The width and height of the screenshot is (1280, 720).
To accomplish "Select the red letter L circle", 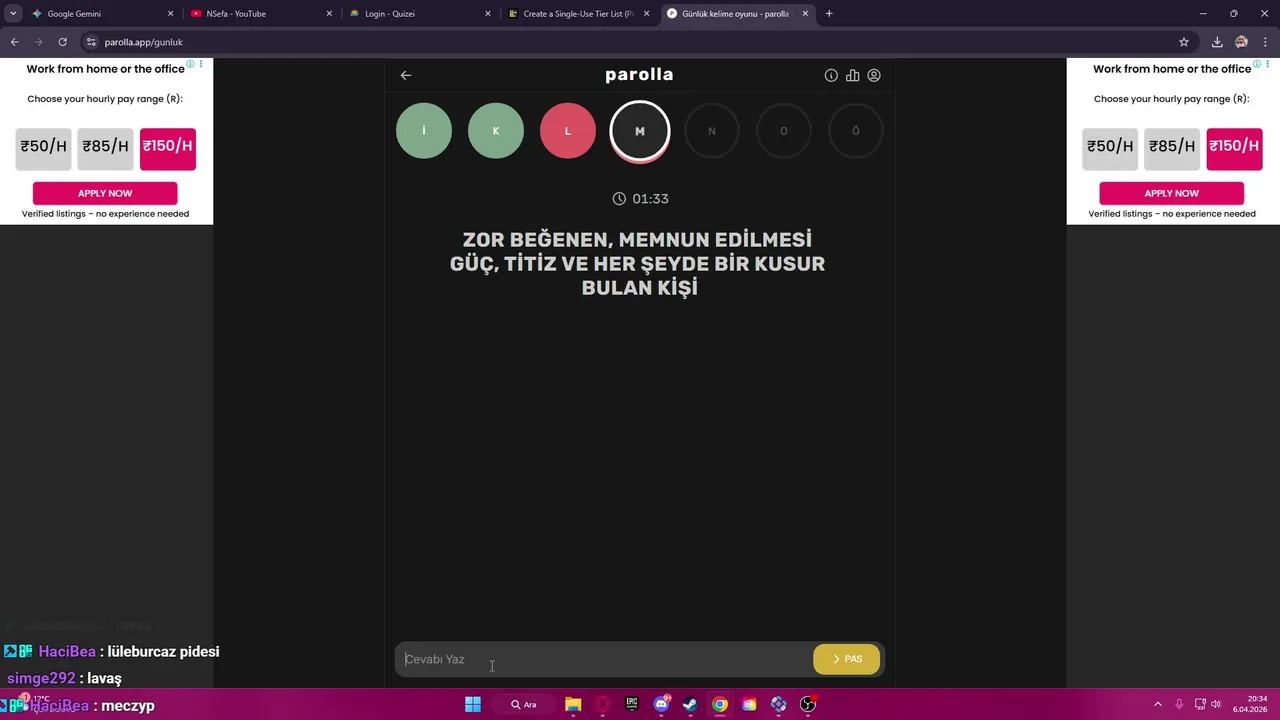I will click(568, 131).
